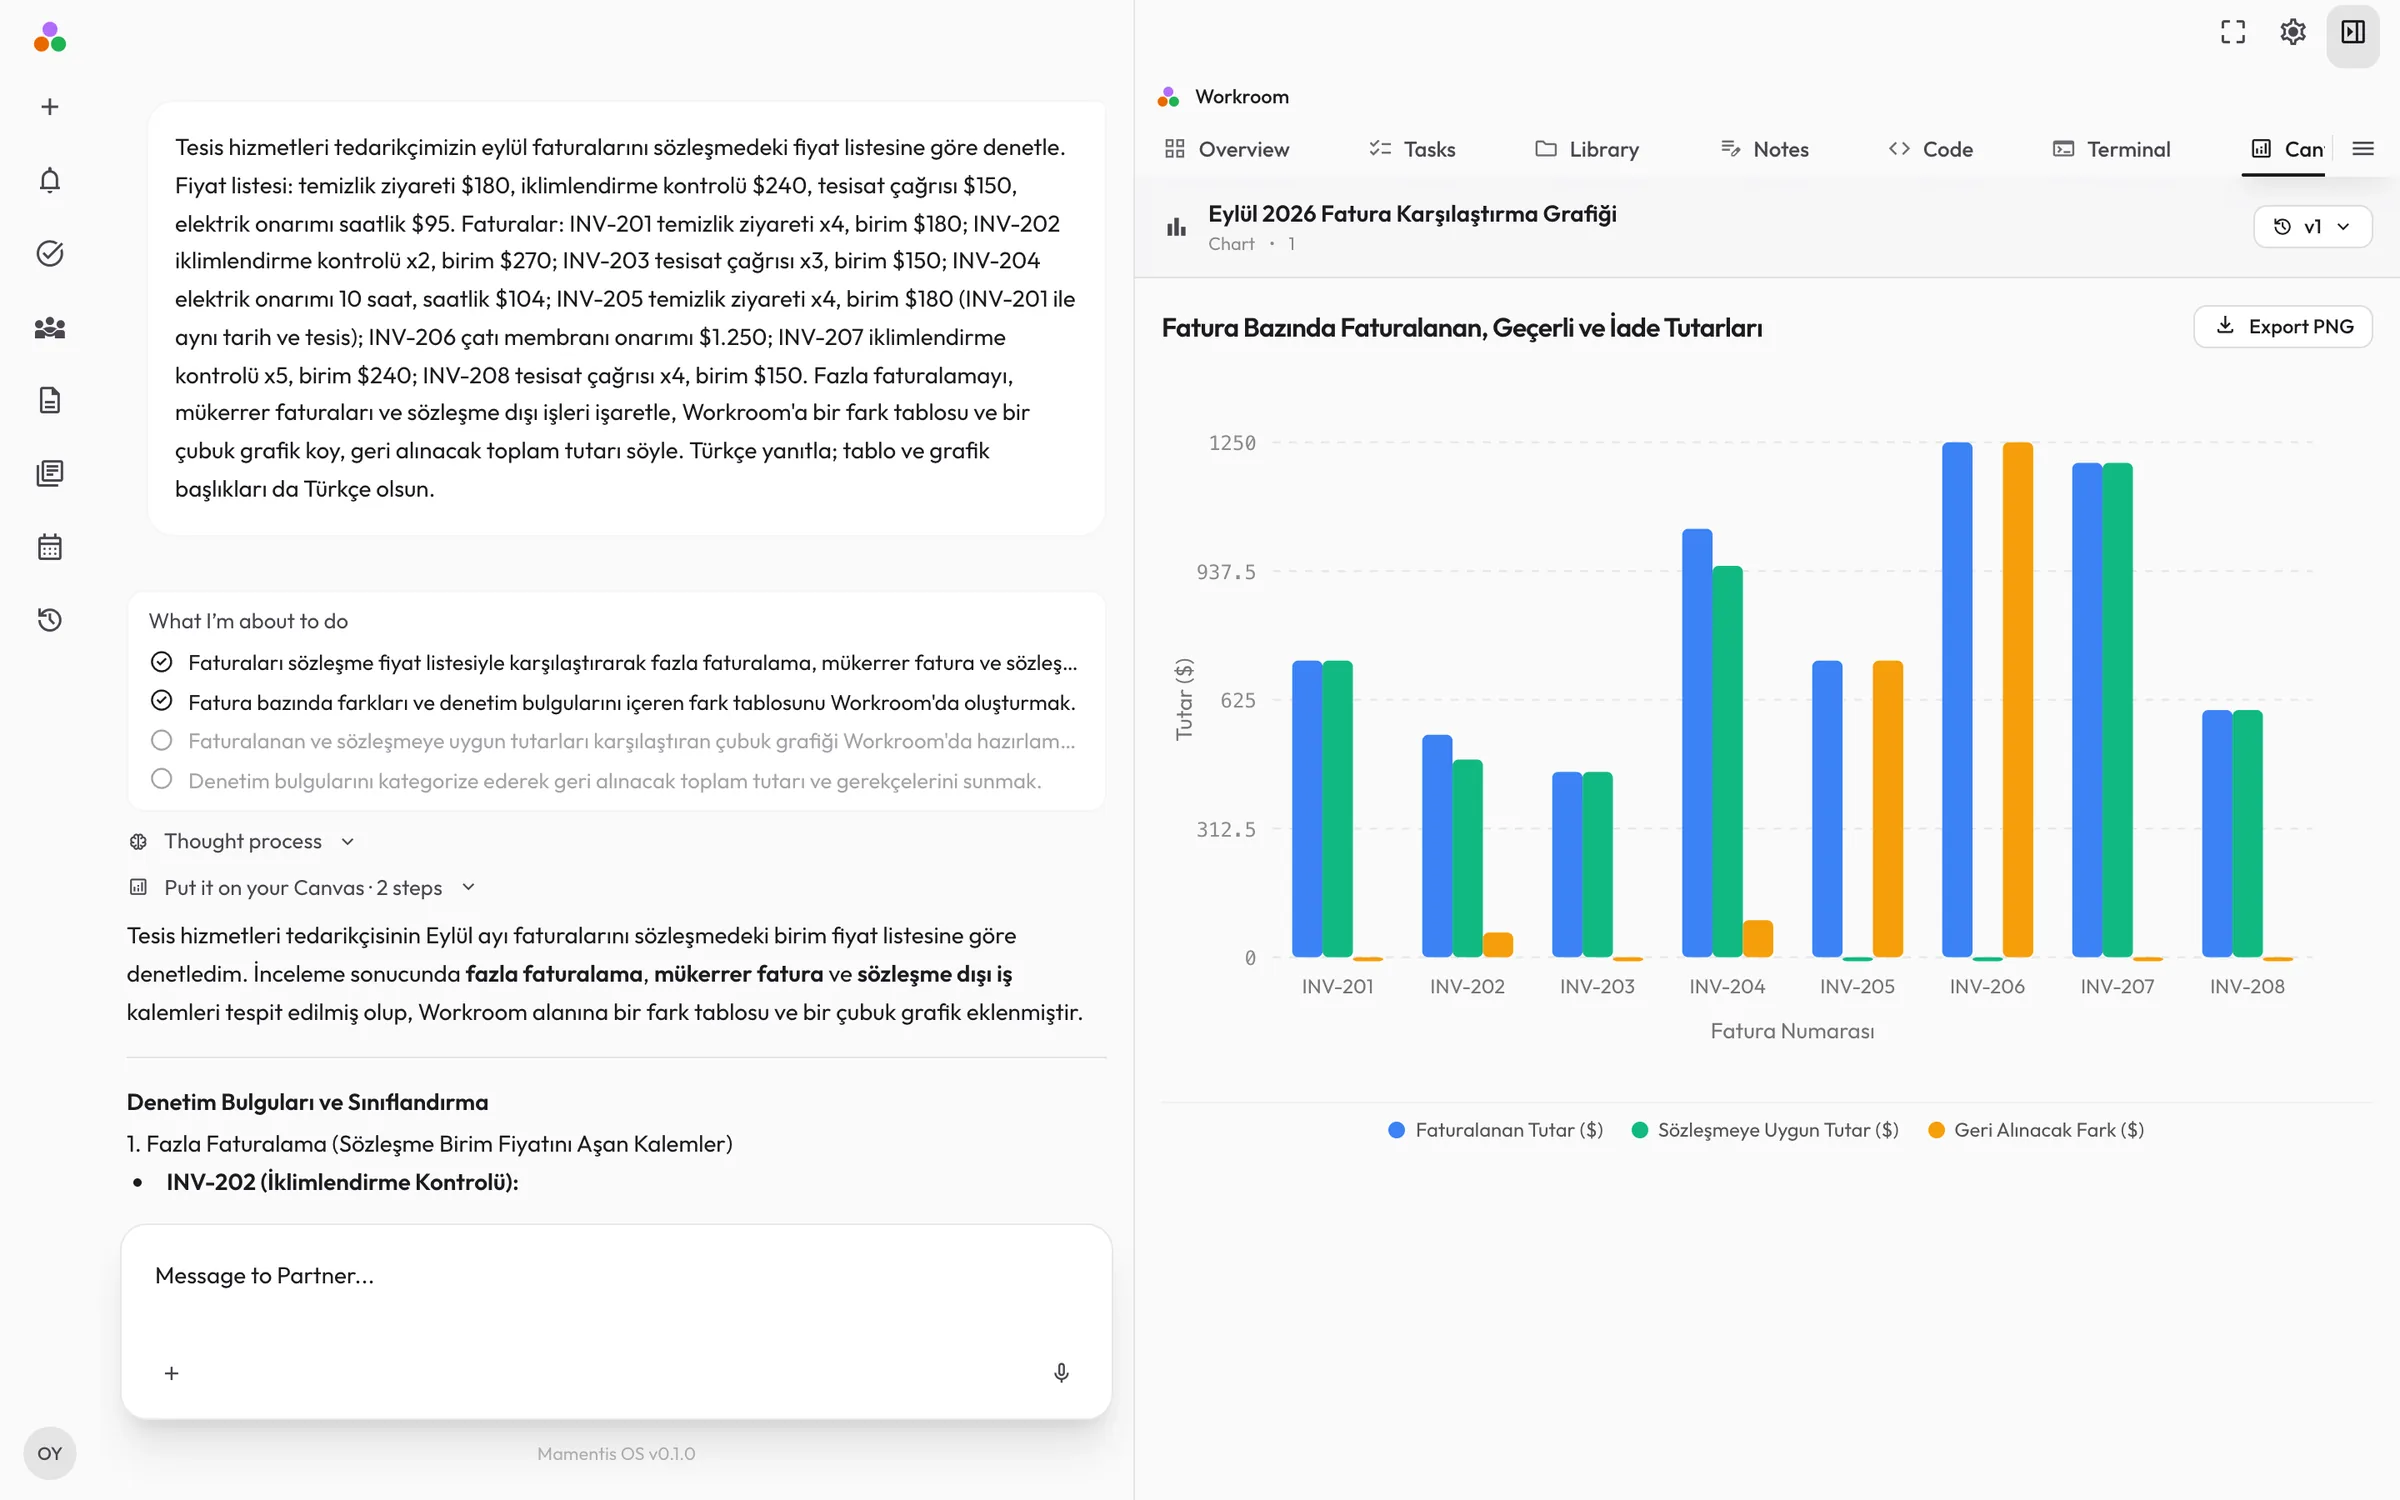Click the 'Eylül 2026 Fatura Karşılaştırma Grafiği' title

tap(1412, 214)
